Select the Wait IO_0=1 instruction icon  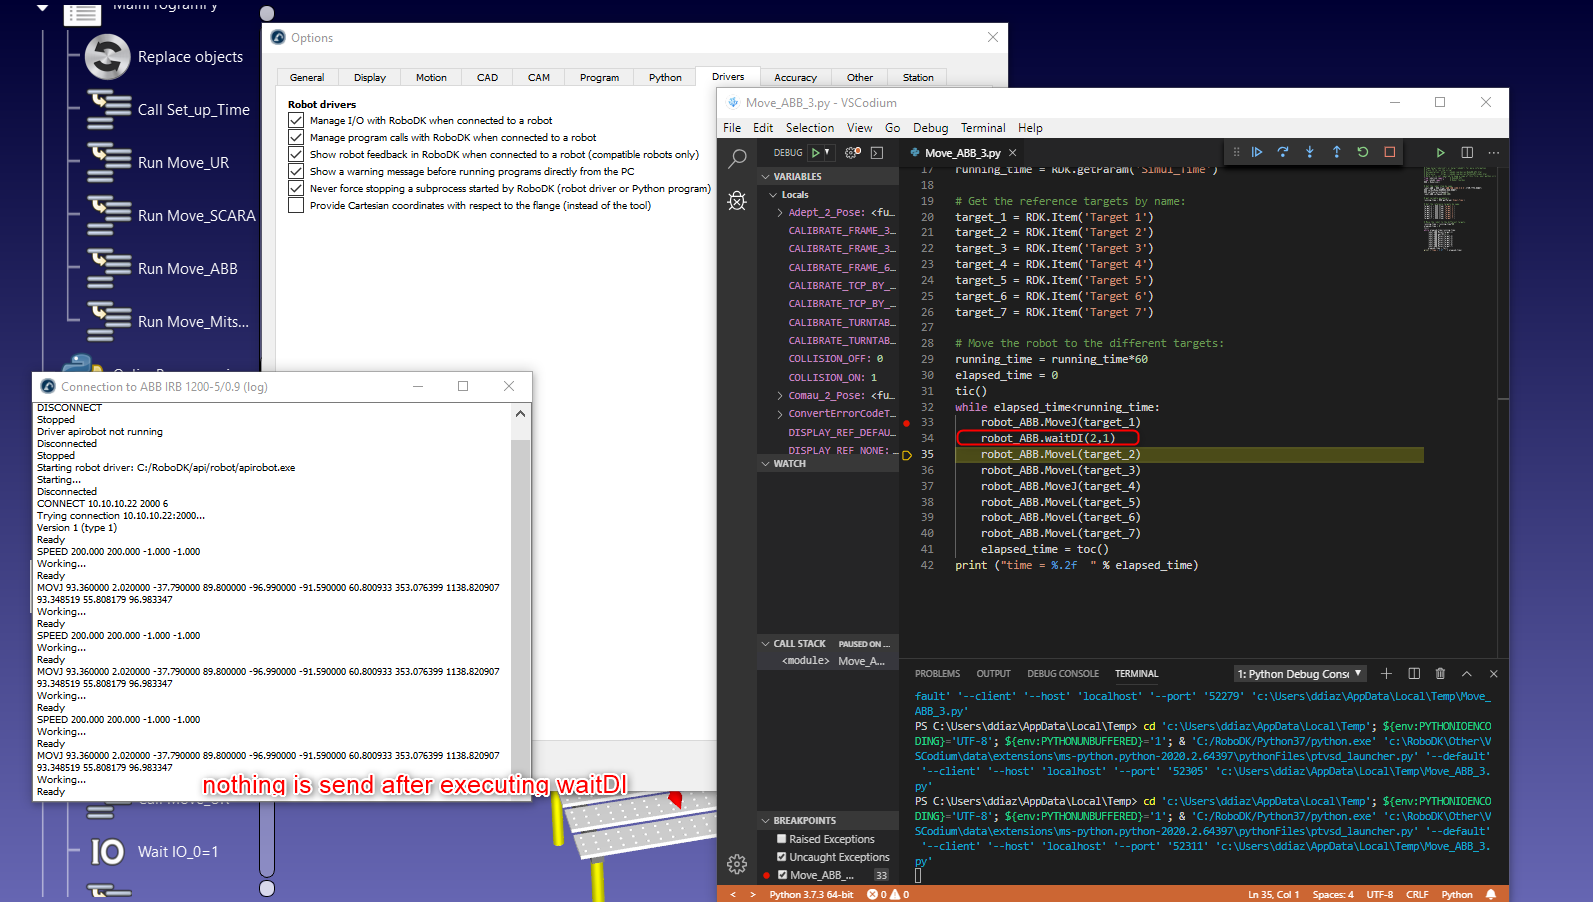point(108,852)
